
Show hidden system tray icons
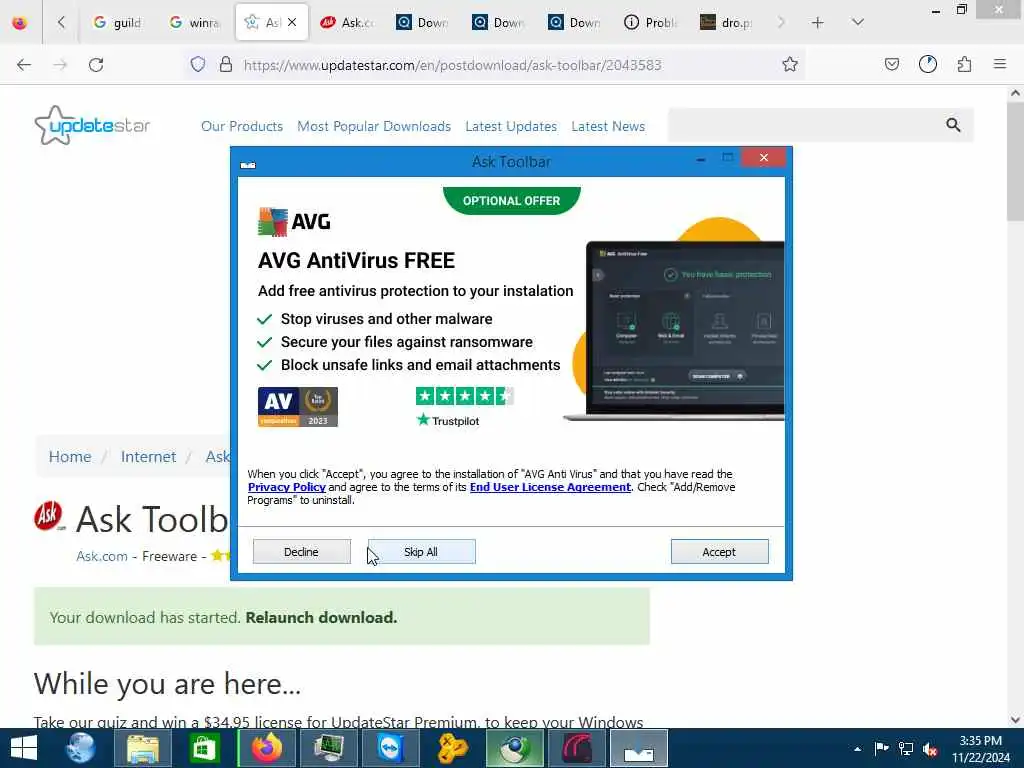pos(857,749)
